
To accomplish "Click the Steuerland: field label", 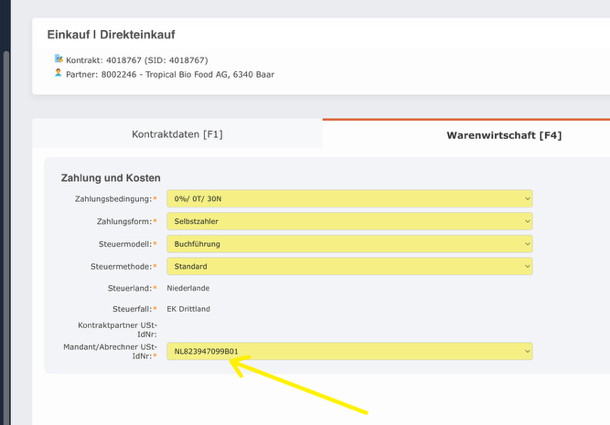I will point(130,288).
